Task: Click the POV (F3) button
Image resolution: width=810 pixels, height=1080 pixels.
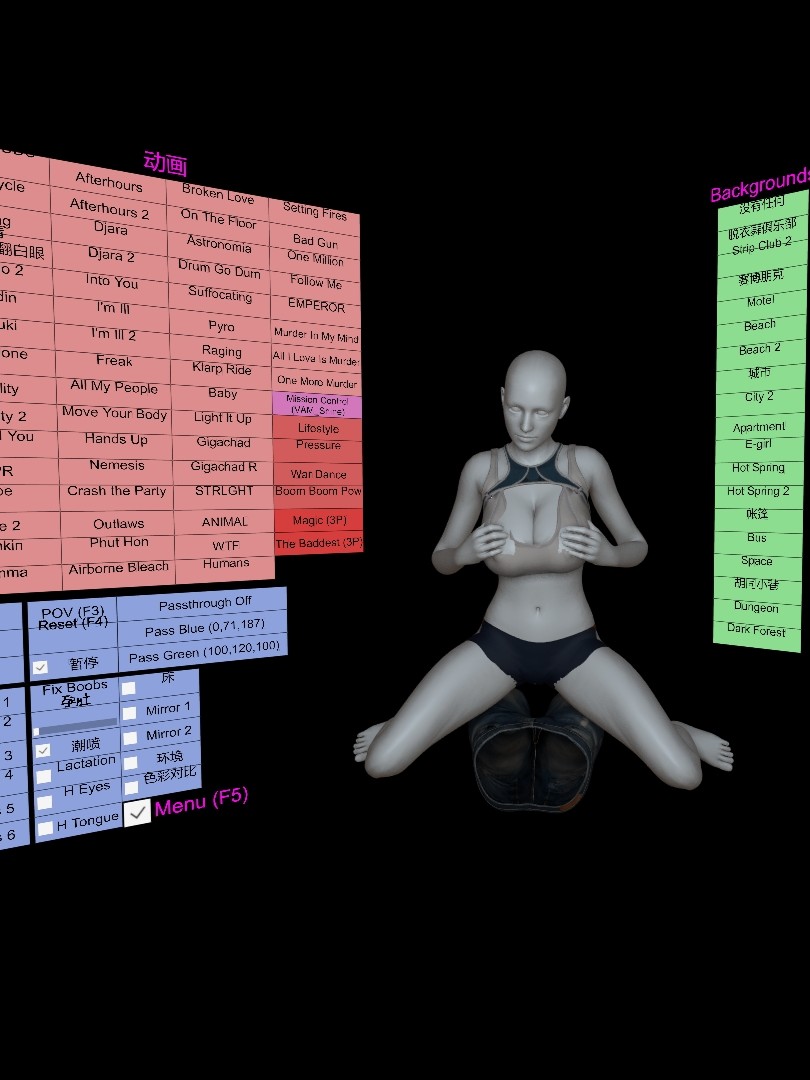Action: click(x=72, y=612)
